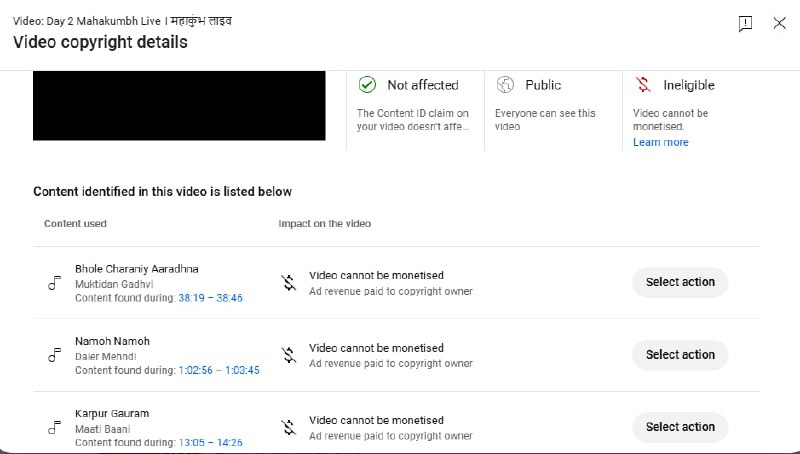Open Select action for Karpur Gauram
The width and height of the screenshot is (800, 454).
tap(680, 427)
